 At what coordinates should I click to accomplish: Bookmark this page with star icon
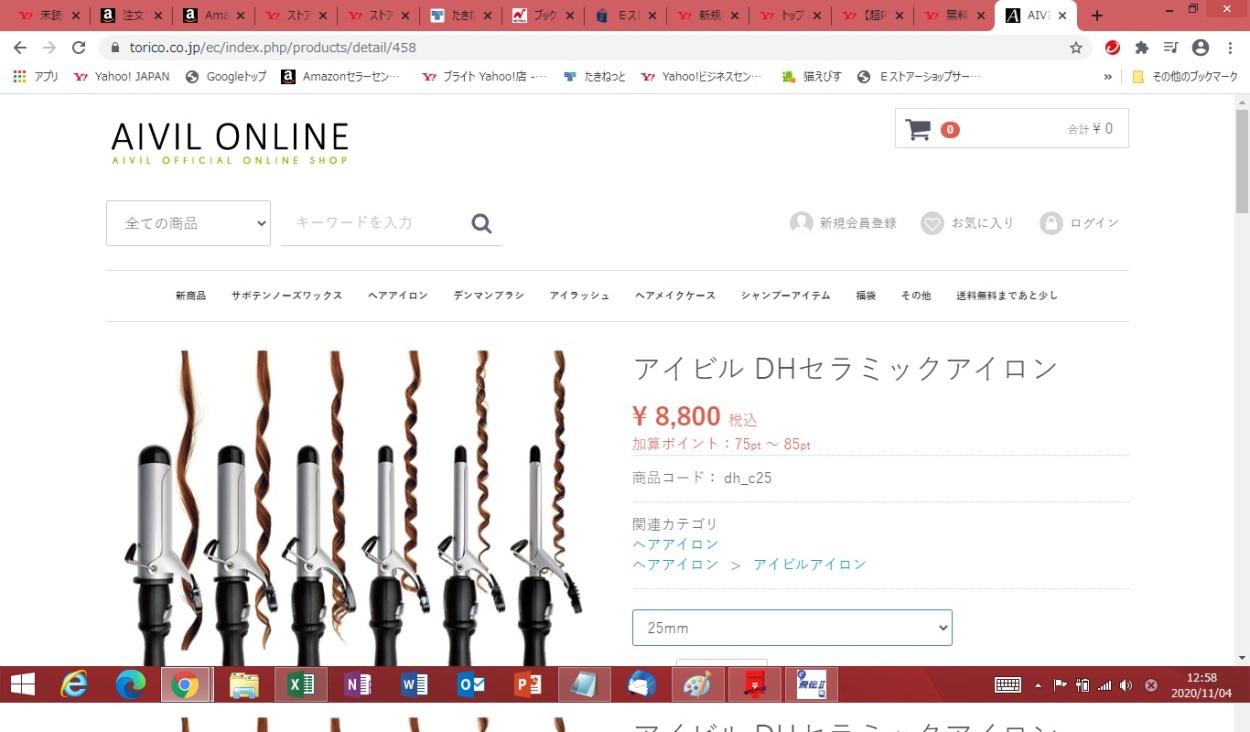[1076, 48]
